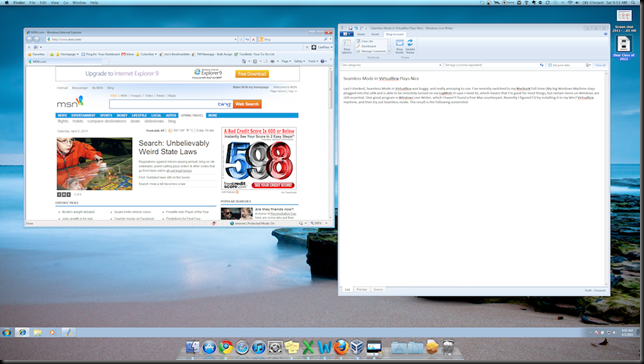Click View all link beside post date
Viewport: 644px width, 364px height.
[x=600, y=65]
